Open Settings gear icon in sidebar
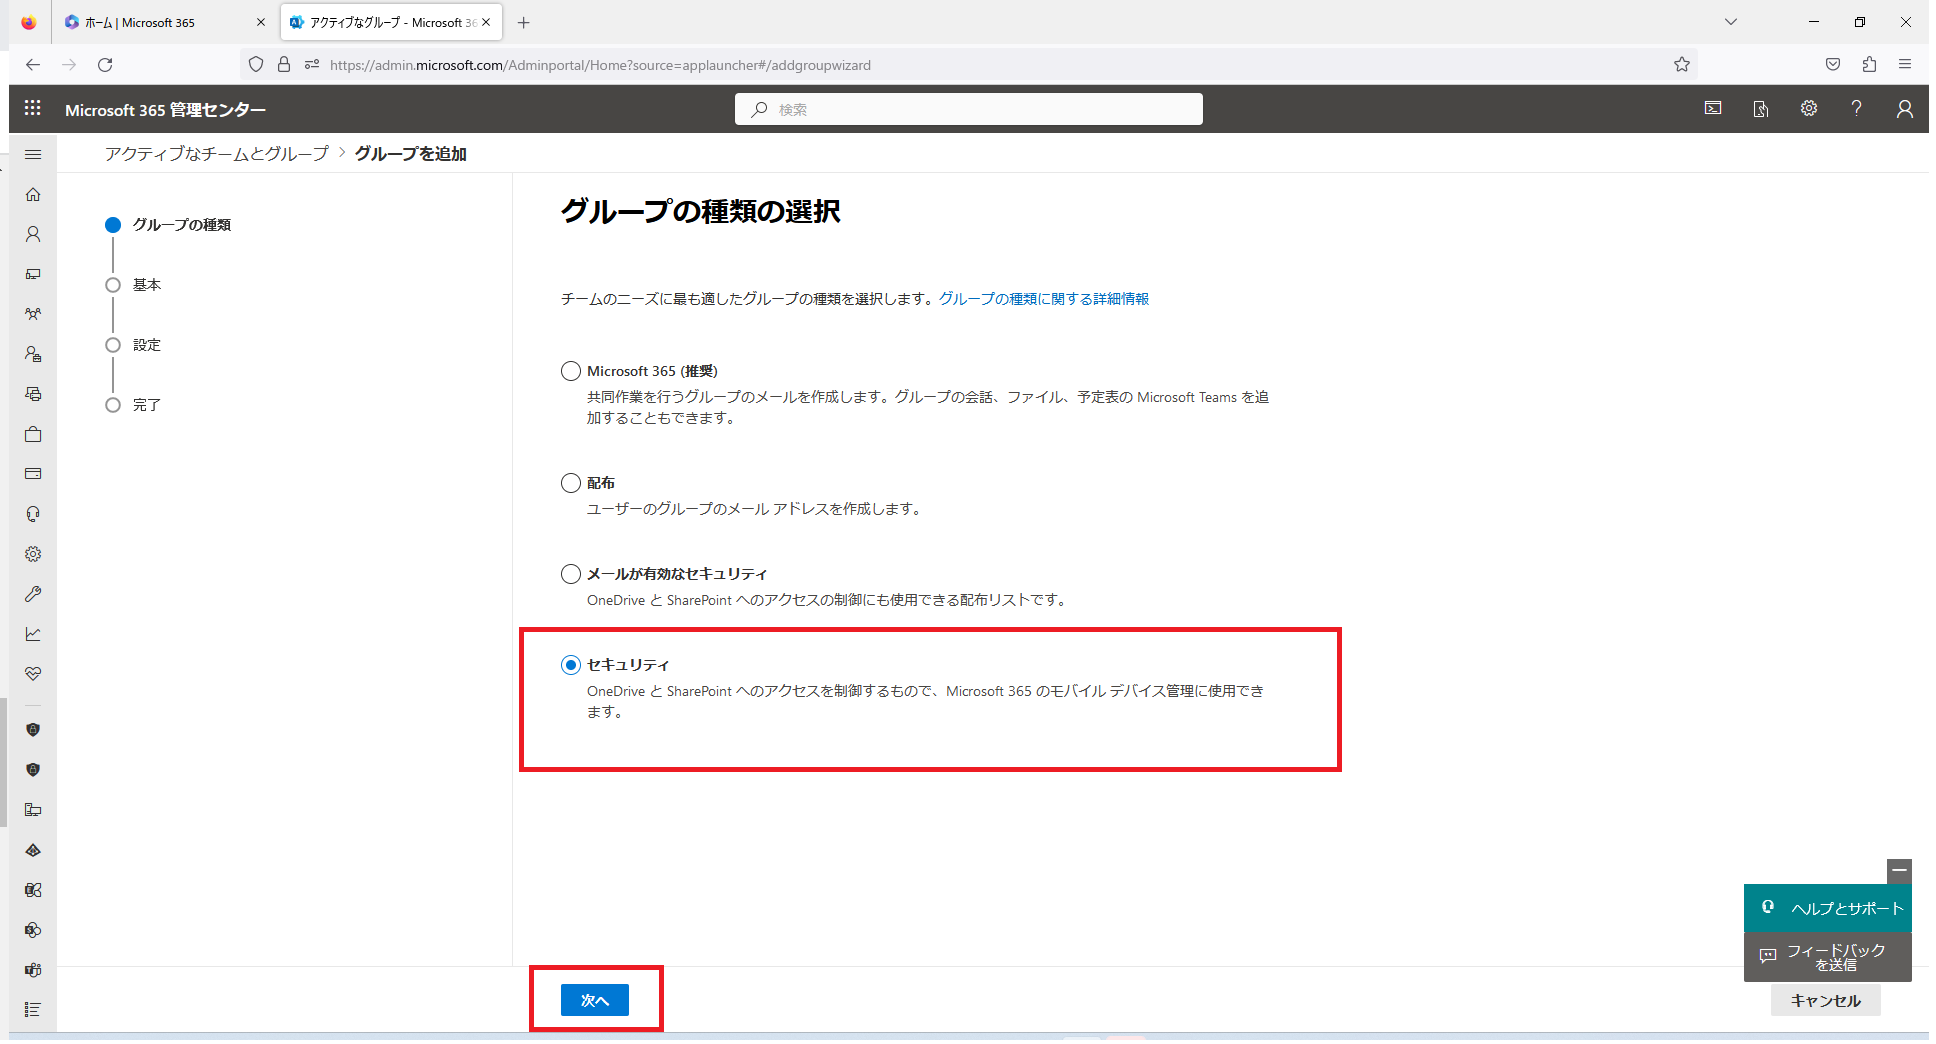The width and height of the screenshot is (1936, 1044). click(33, 554)
